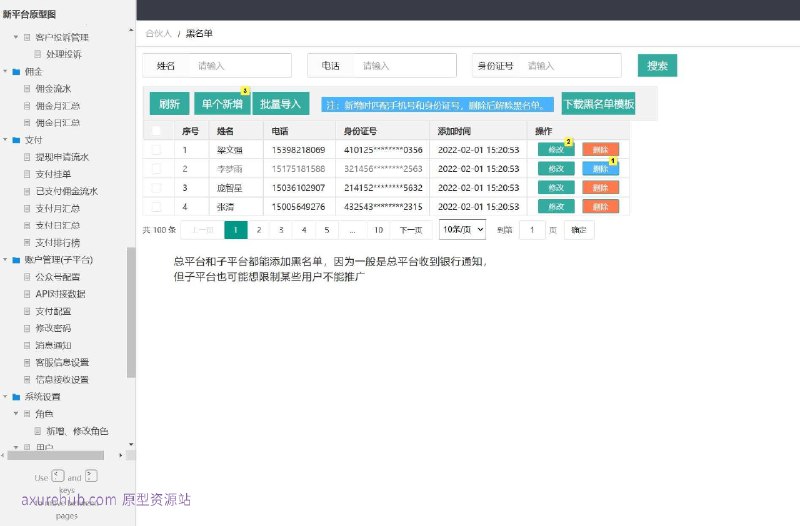The image size is (800, 526).
Task: Click 删除 button for row 3
Action: (601, 188)
